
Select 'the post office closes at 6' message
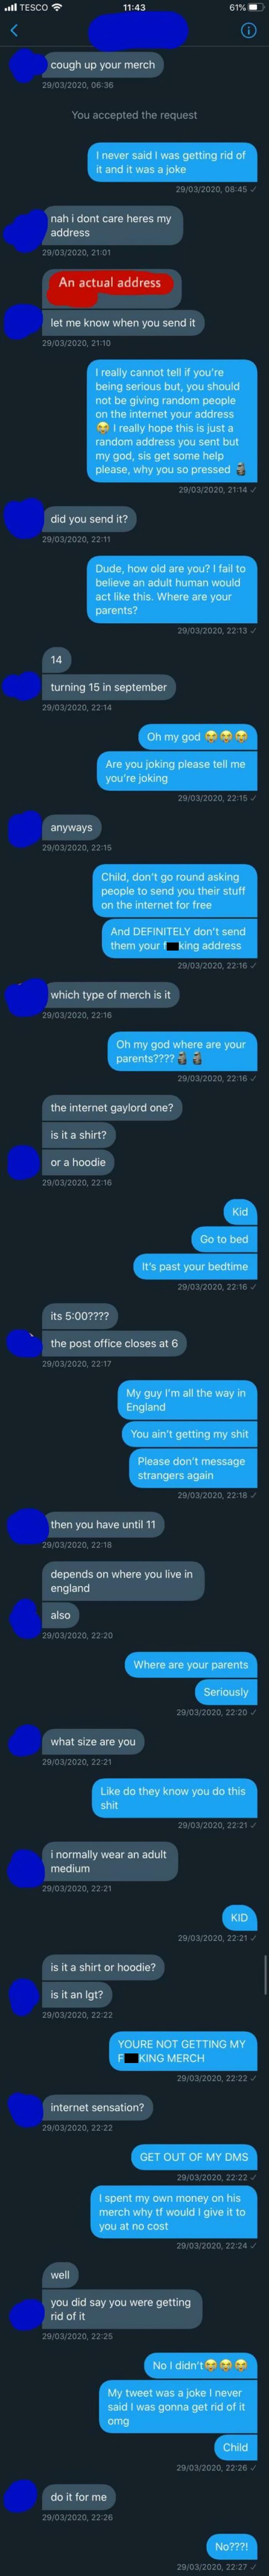point(115,1343)
